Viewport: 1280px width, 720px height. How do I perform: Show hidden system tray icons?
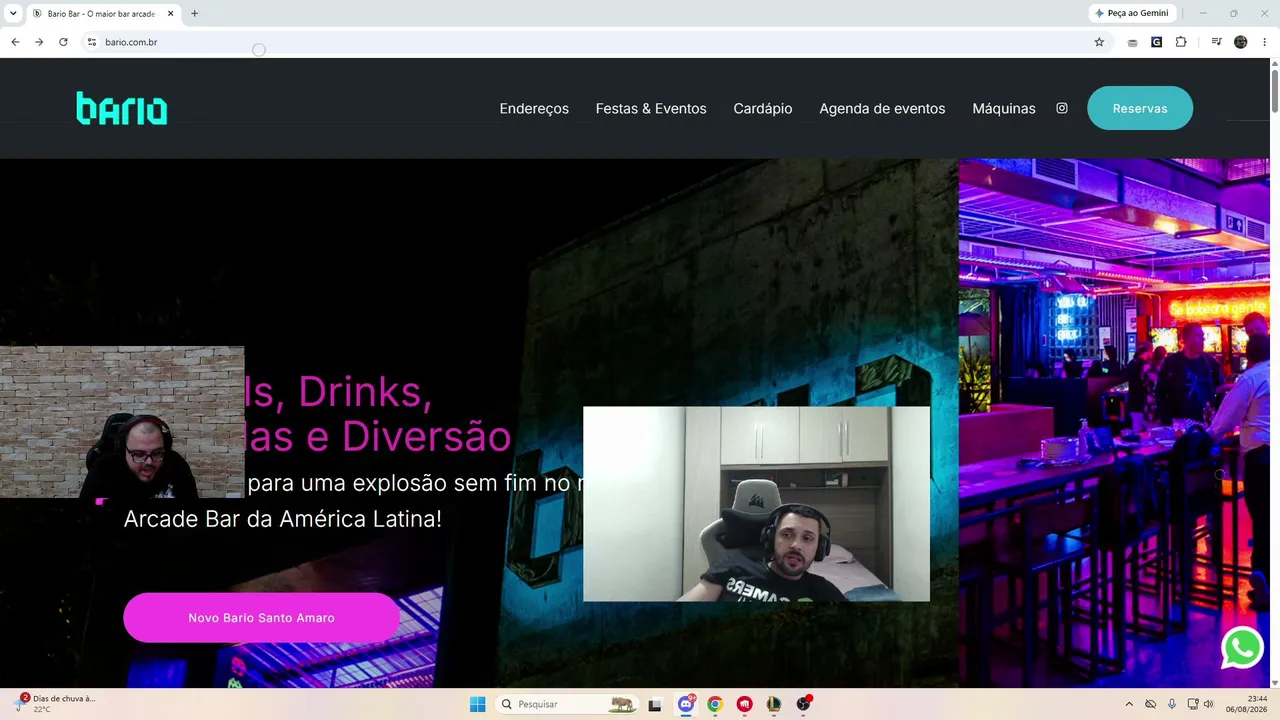[1129, 704]
